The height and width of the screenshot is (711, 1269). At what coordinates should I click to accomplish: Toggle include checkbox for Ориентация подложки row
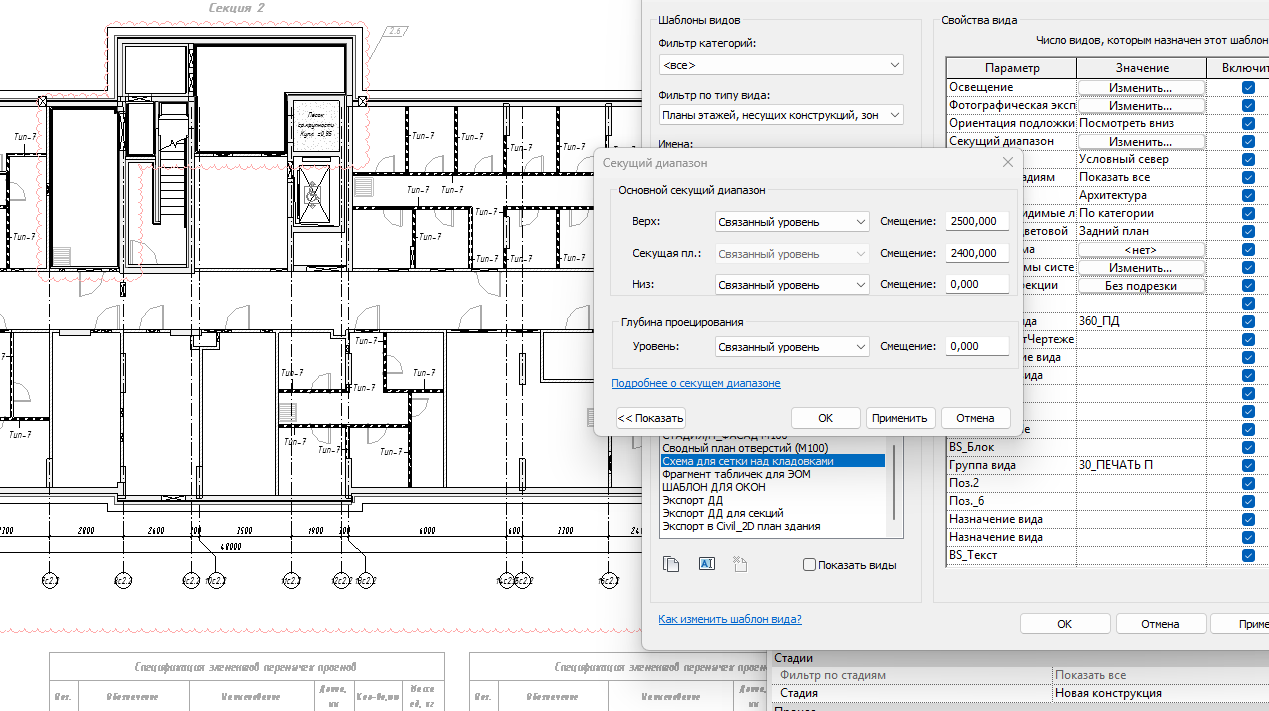[1248, 123]
